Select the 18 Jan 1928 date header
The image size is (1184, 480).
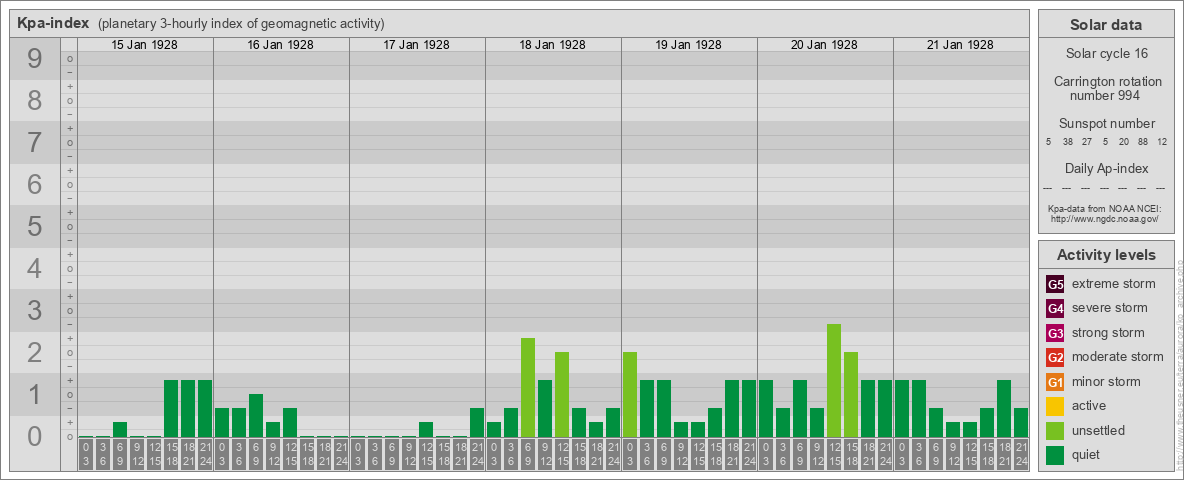tap(553, 45)
